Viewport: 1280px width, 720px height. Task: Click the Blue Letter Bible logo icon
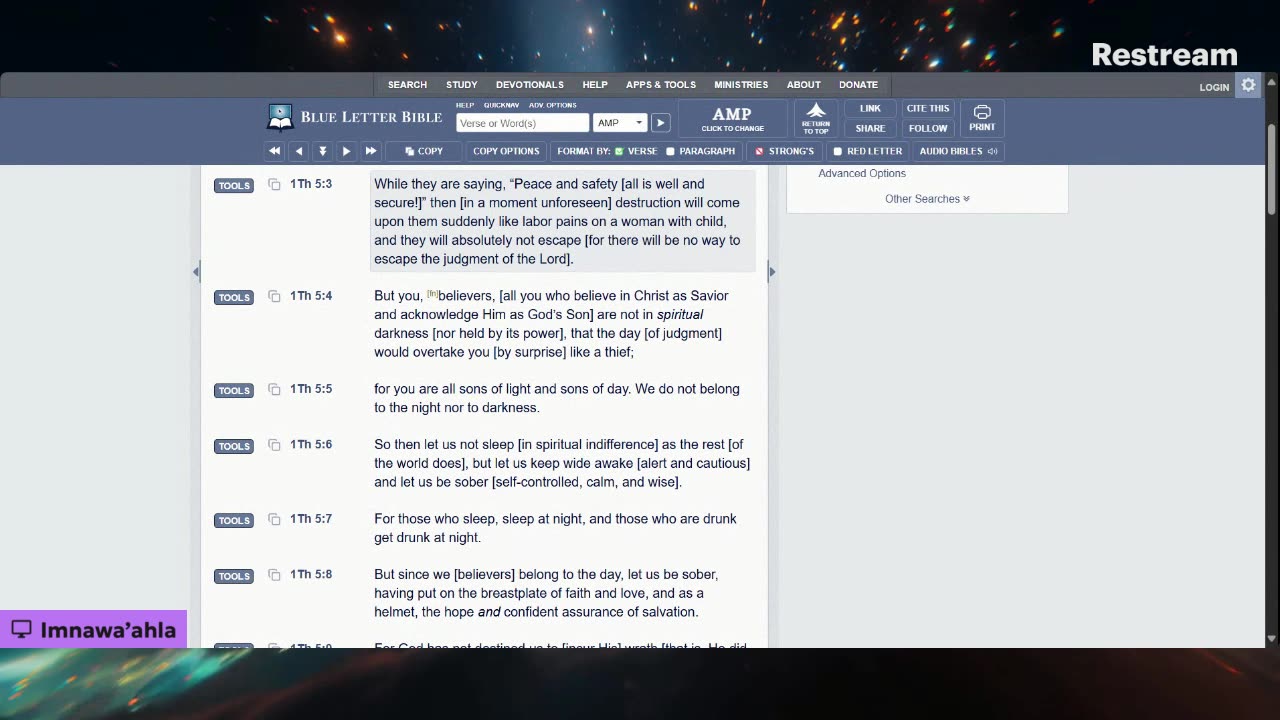(x=280, y=117)
